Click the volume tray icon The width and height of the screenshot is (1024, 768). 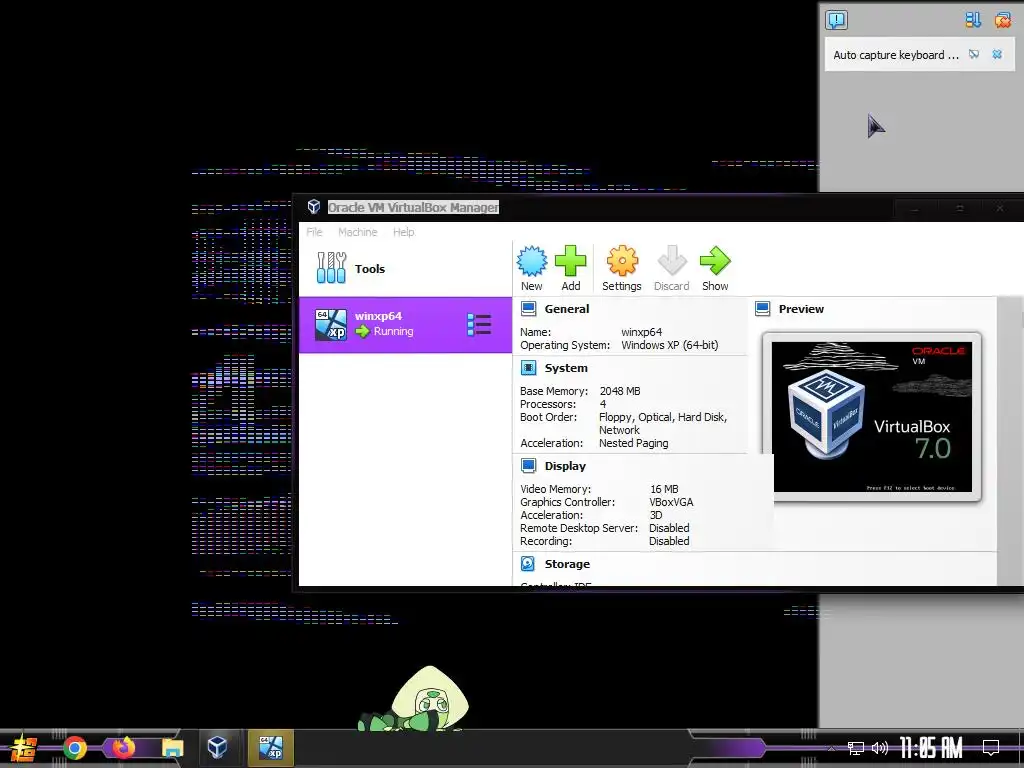point(880,748)
